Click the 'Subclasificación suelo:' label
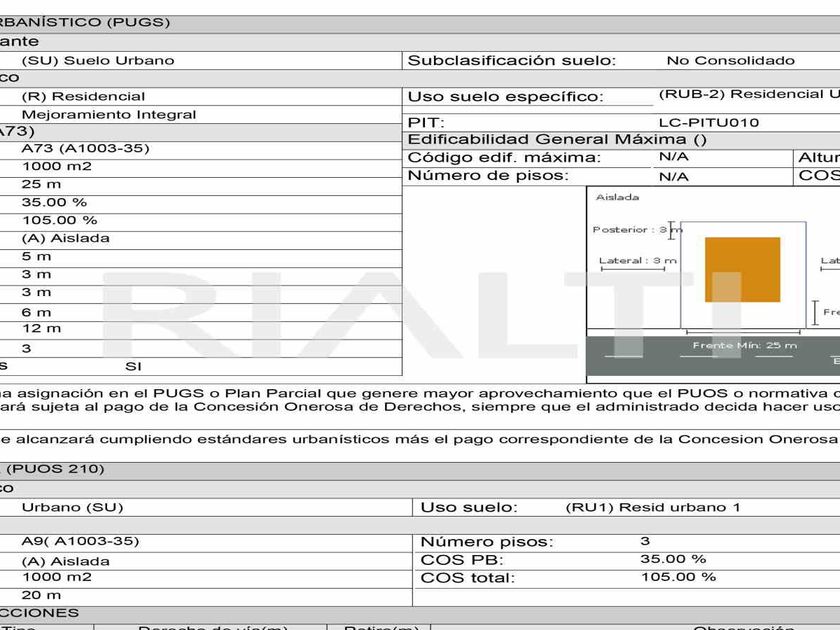This screenshot has width=840, height=630. [x=512, y=61]
